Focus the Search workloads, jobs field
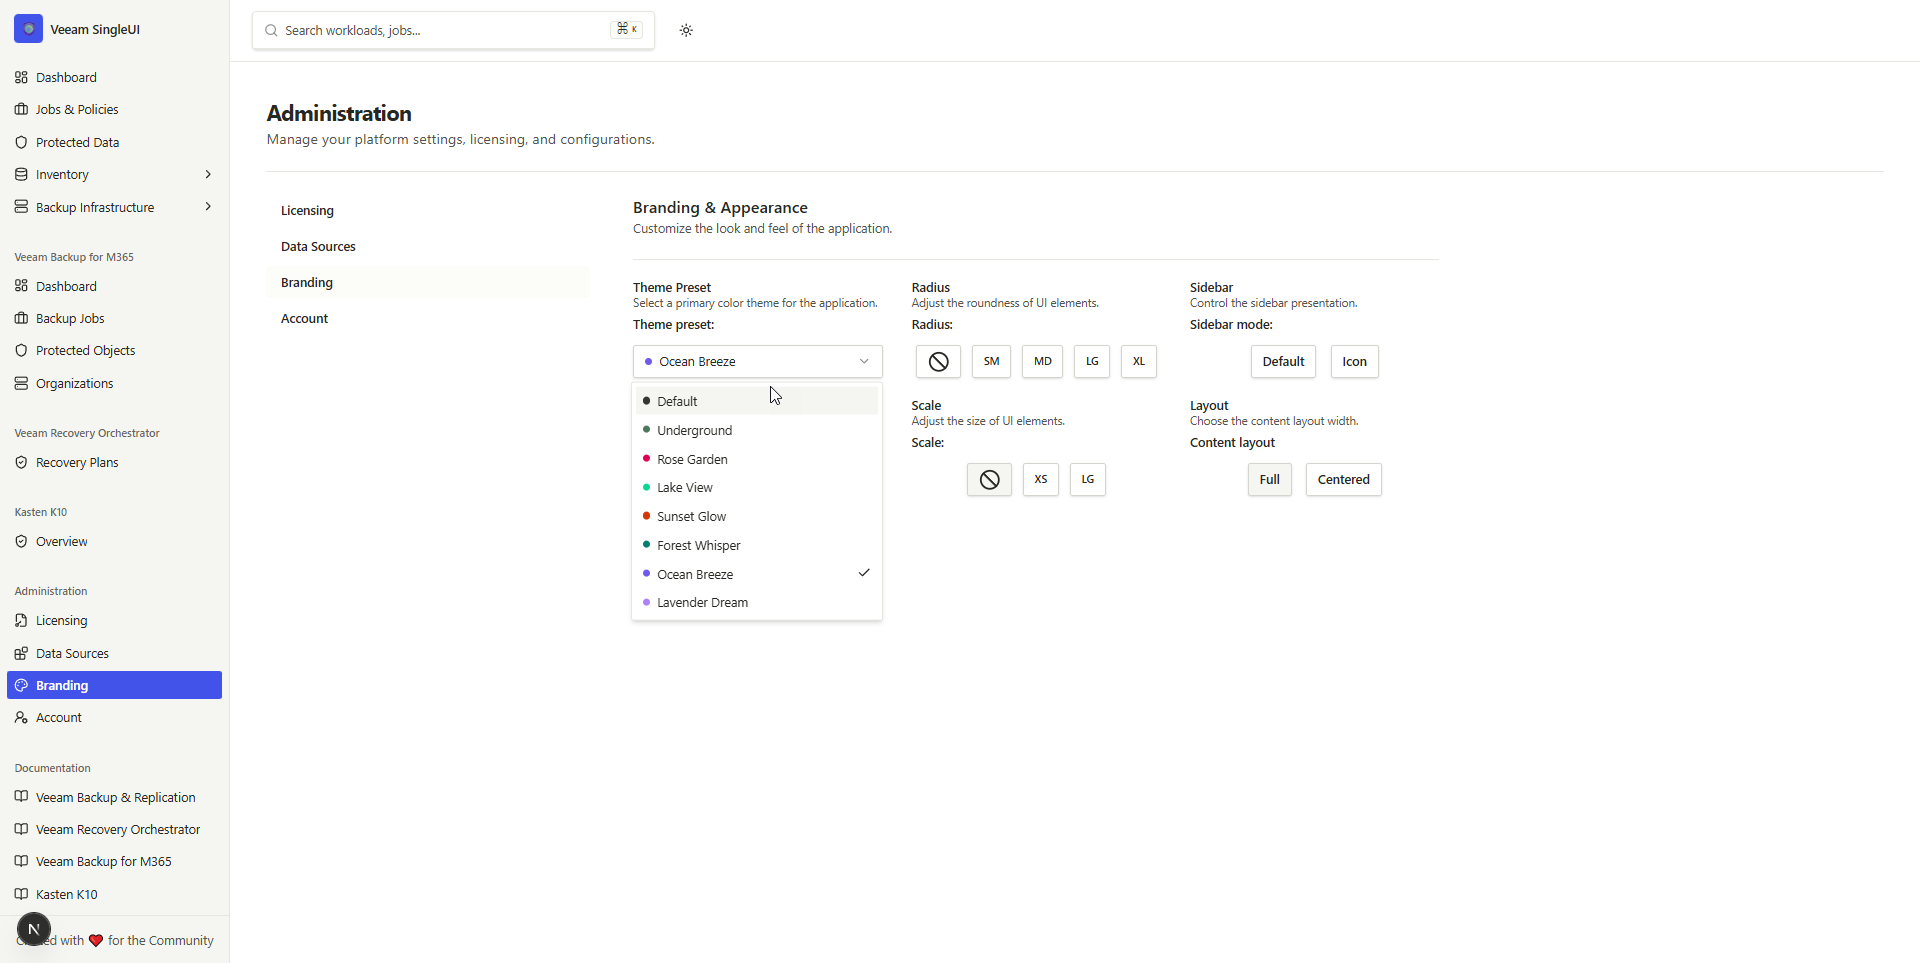1920x963 pixels. (453, 30)
